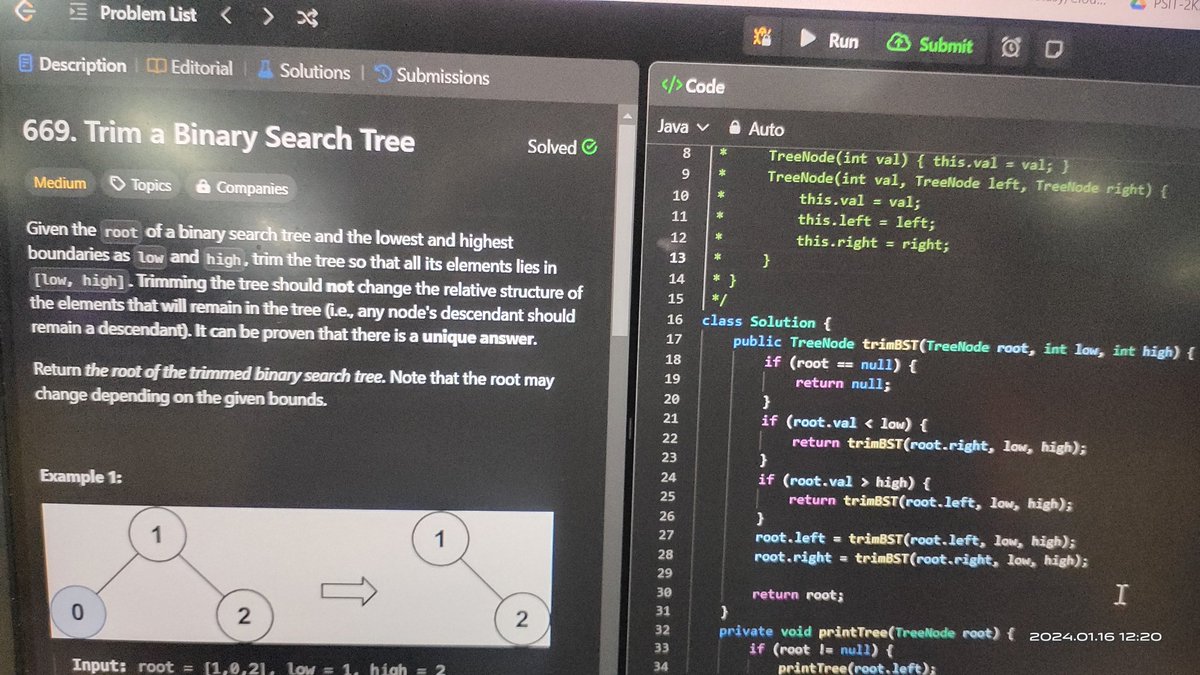Viewport: 1200px width, 675px height.
Task: Click line number 17 in the gutter
Action: (x=673, y=340)
